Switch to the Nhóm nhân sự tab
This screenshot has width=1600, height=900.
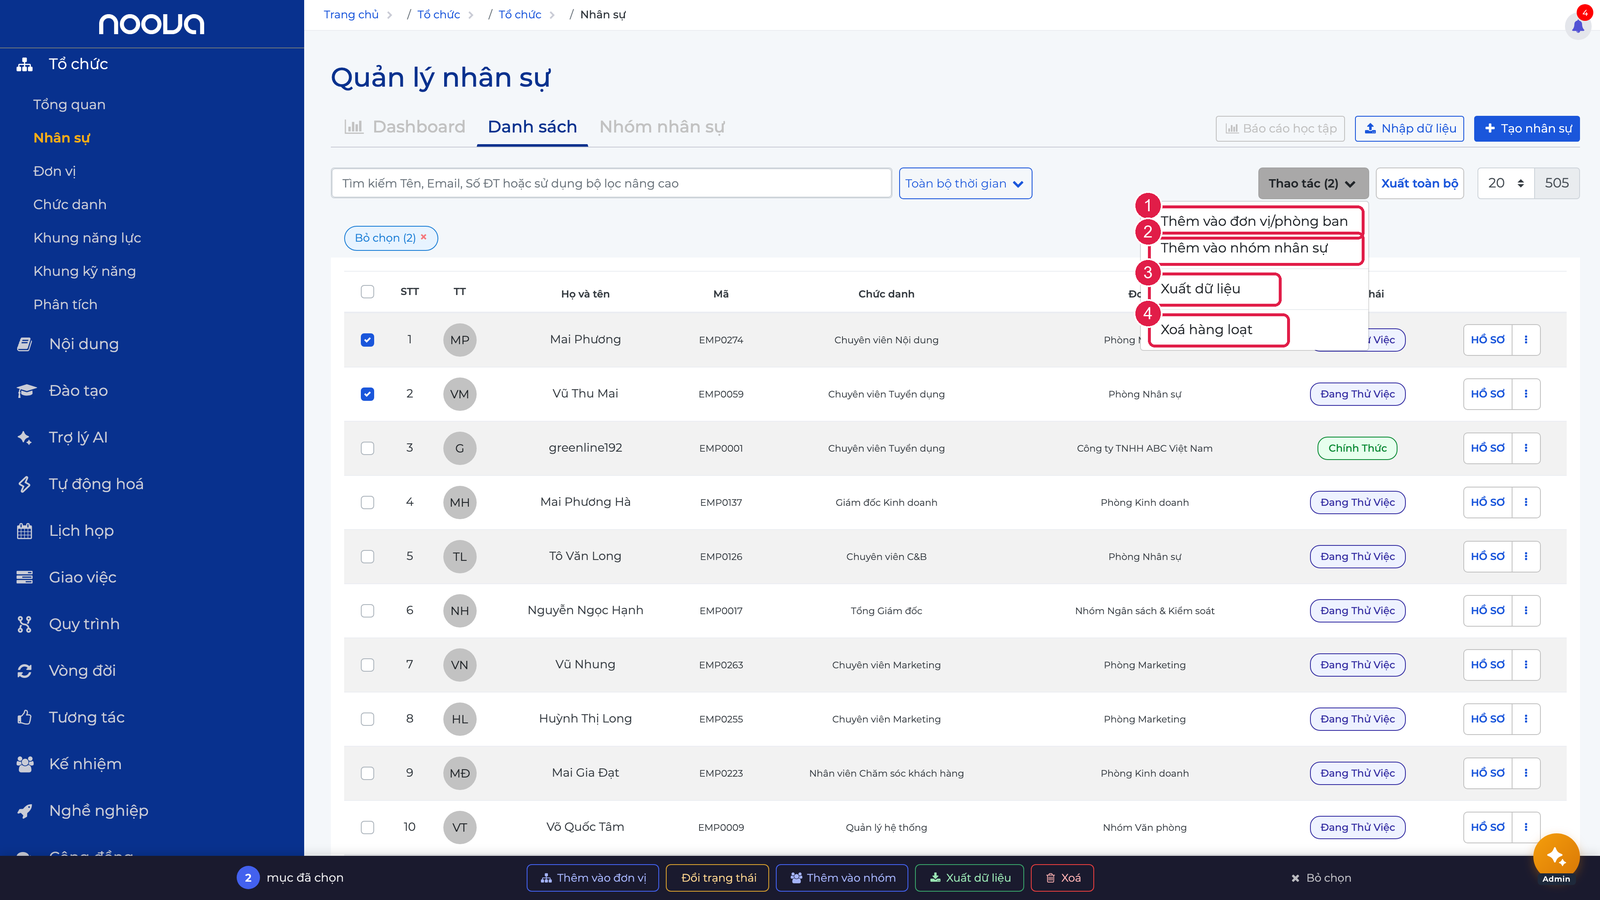(x=662, y=127)
